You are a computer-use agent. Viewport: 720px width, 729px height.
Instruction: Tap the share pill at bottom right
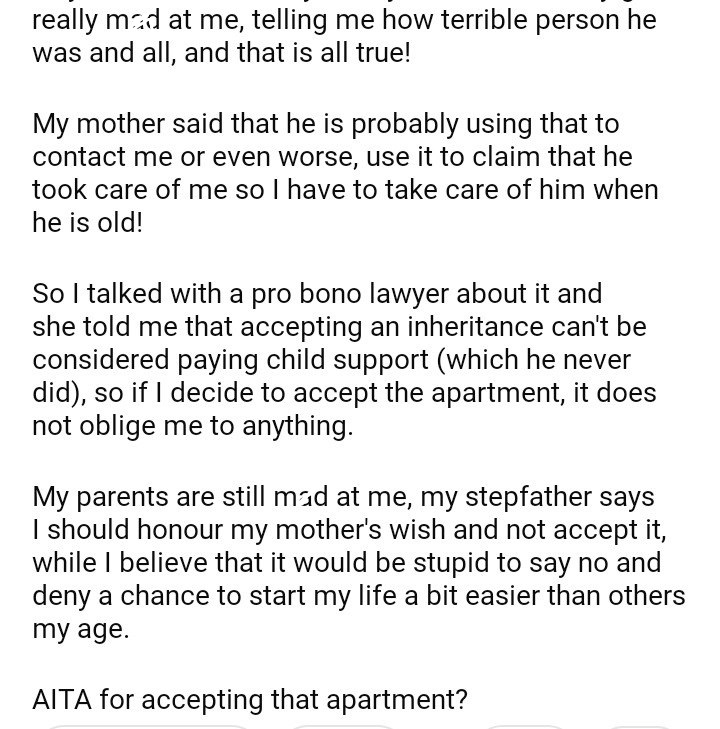click(640, 726)
